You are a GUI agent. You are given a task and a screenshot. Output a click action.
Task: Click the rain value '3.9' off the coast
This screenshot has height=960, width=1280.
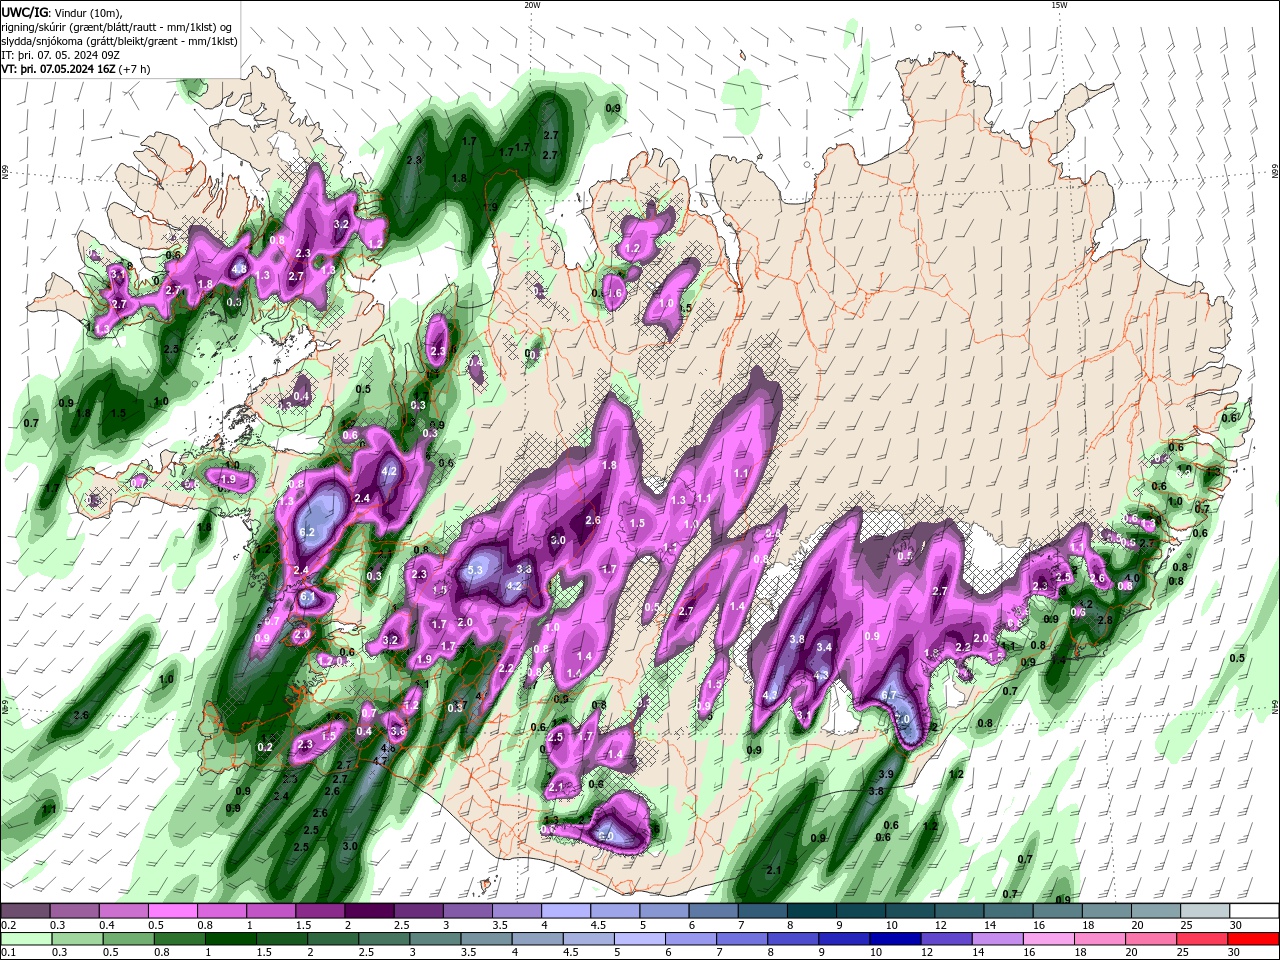tap(885, 775)
